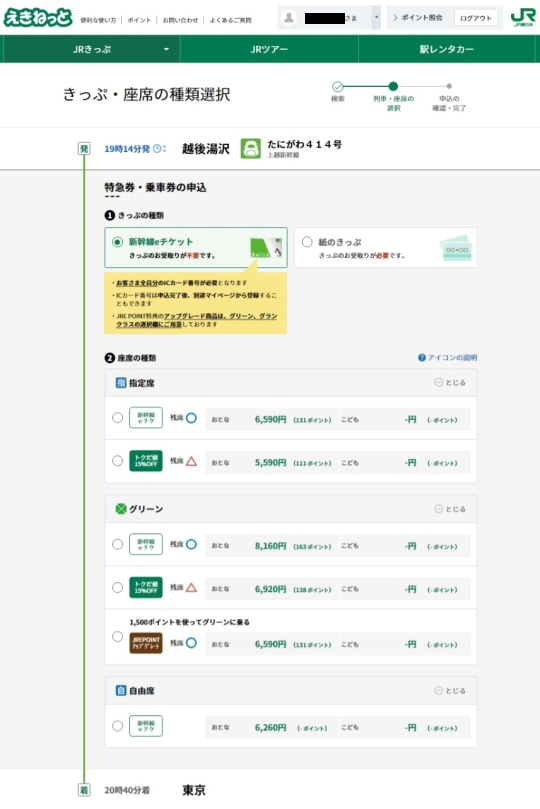Click the ログアウト button
The width and height of the screenshot is (540, 809).
click(x=476, y=18)
